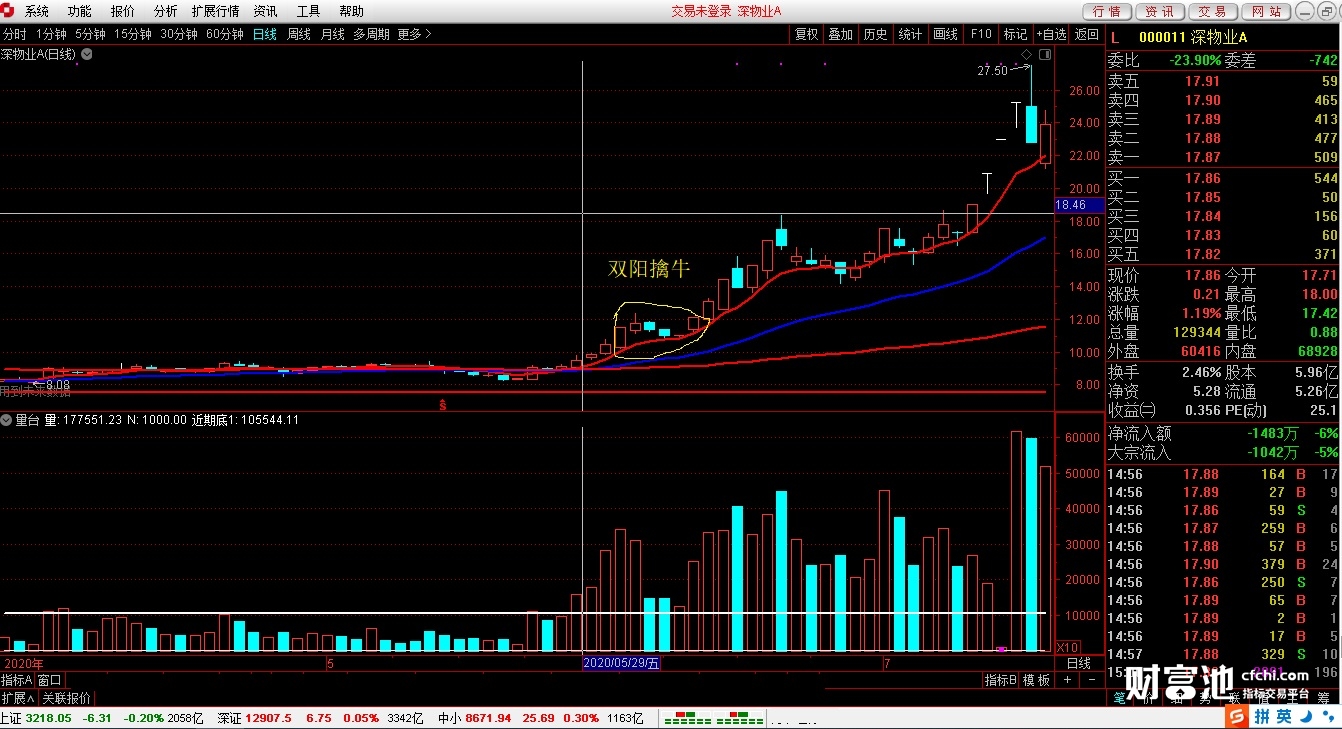
Task: Open the chart title dropdown arrow beside 深物业A(日线)
Action: [x=87, y=54]
